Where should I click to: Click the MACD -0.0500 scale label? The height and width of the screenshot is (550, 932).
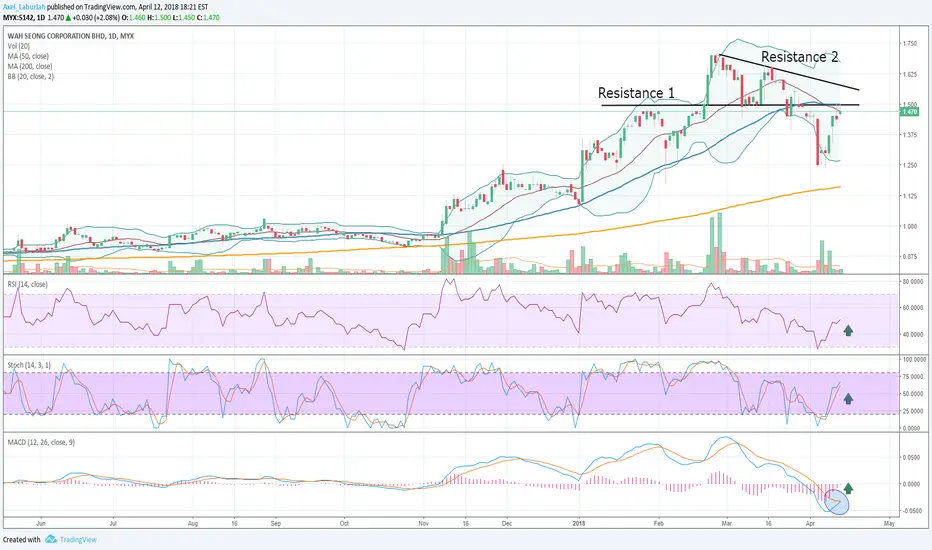click(911, 511)
